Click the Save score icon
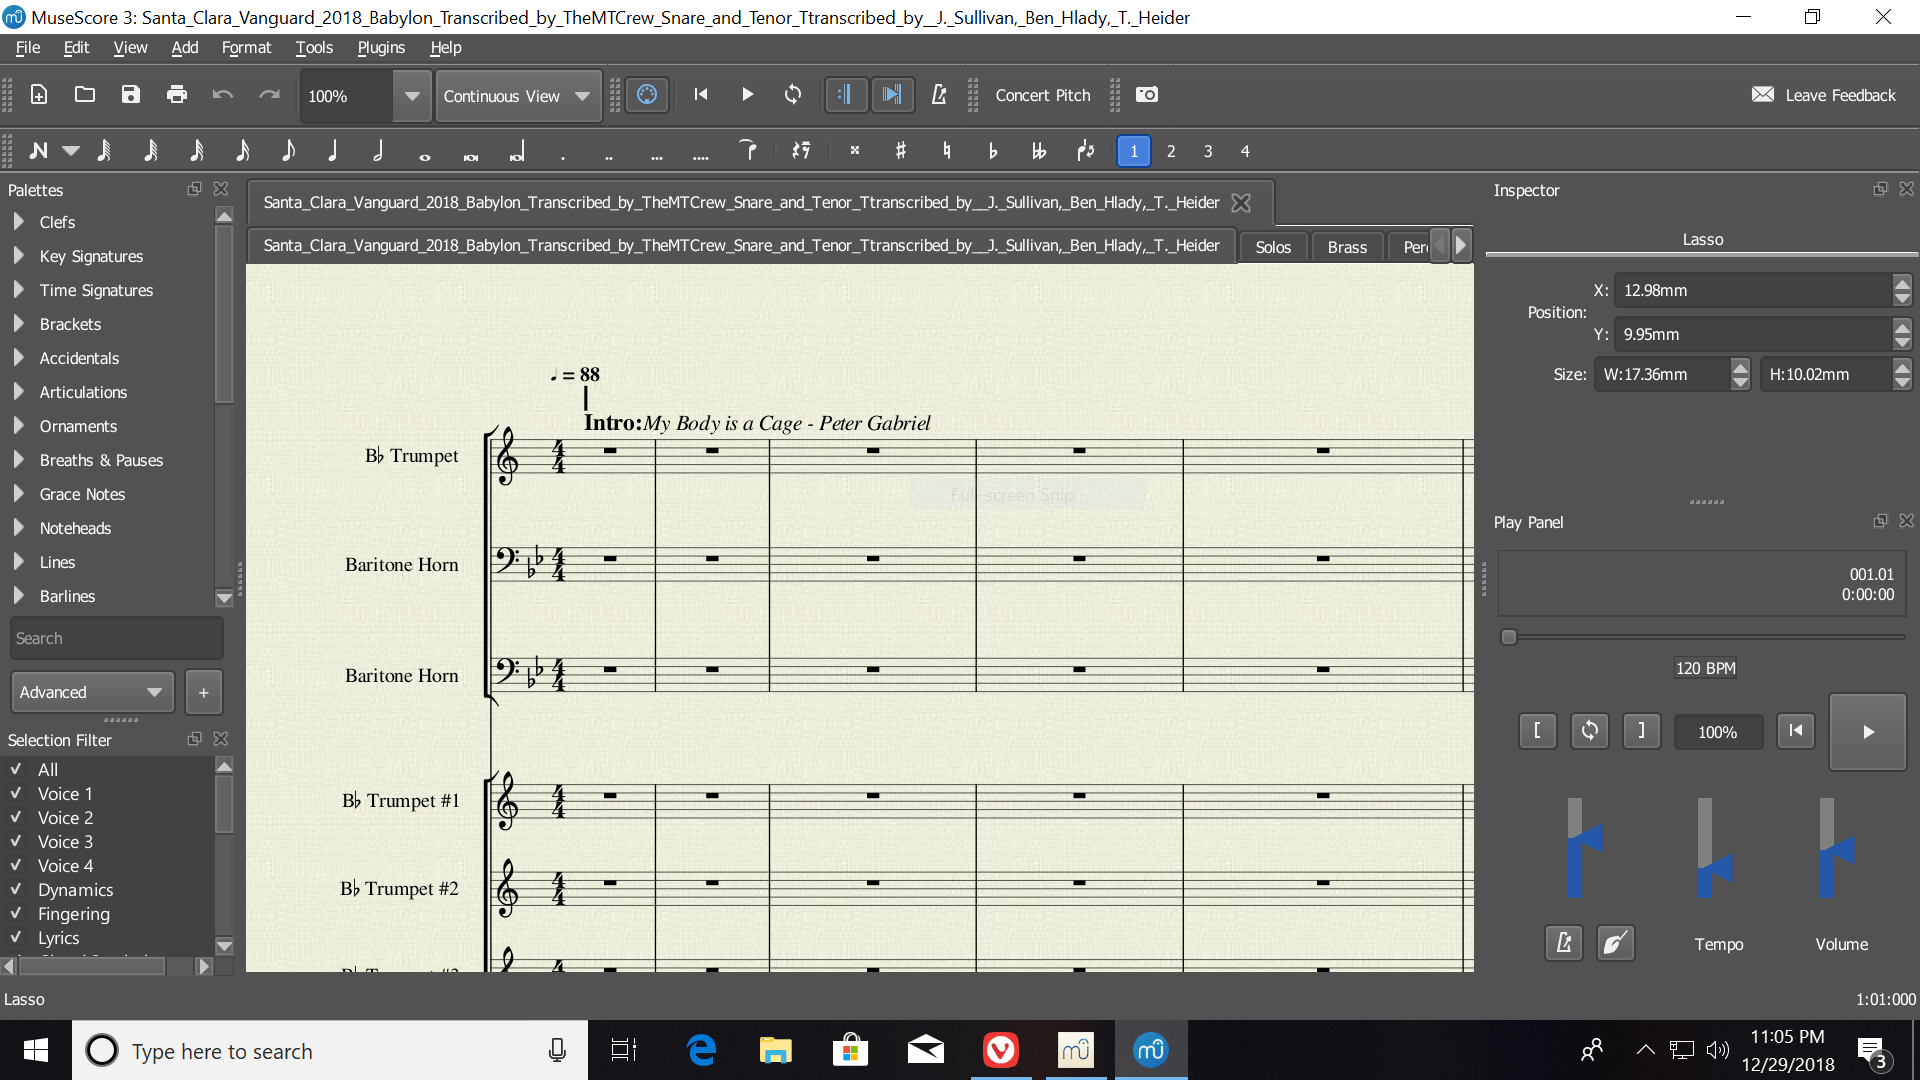This screenshot has height=1080, width=1920. click(x=131, y=95)
